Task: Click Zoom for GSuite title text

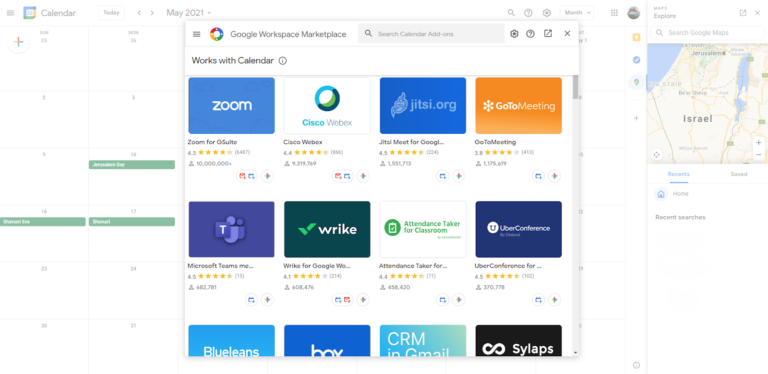Action: tap(213, 142)
